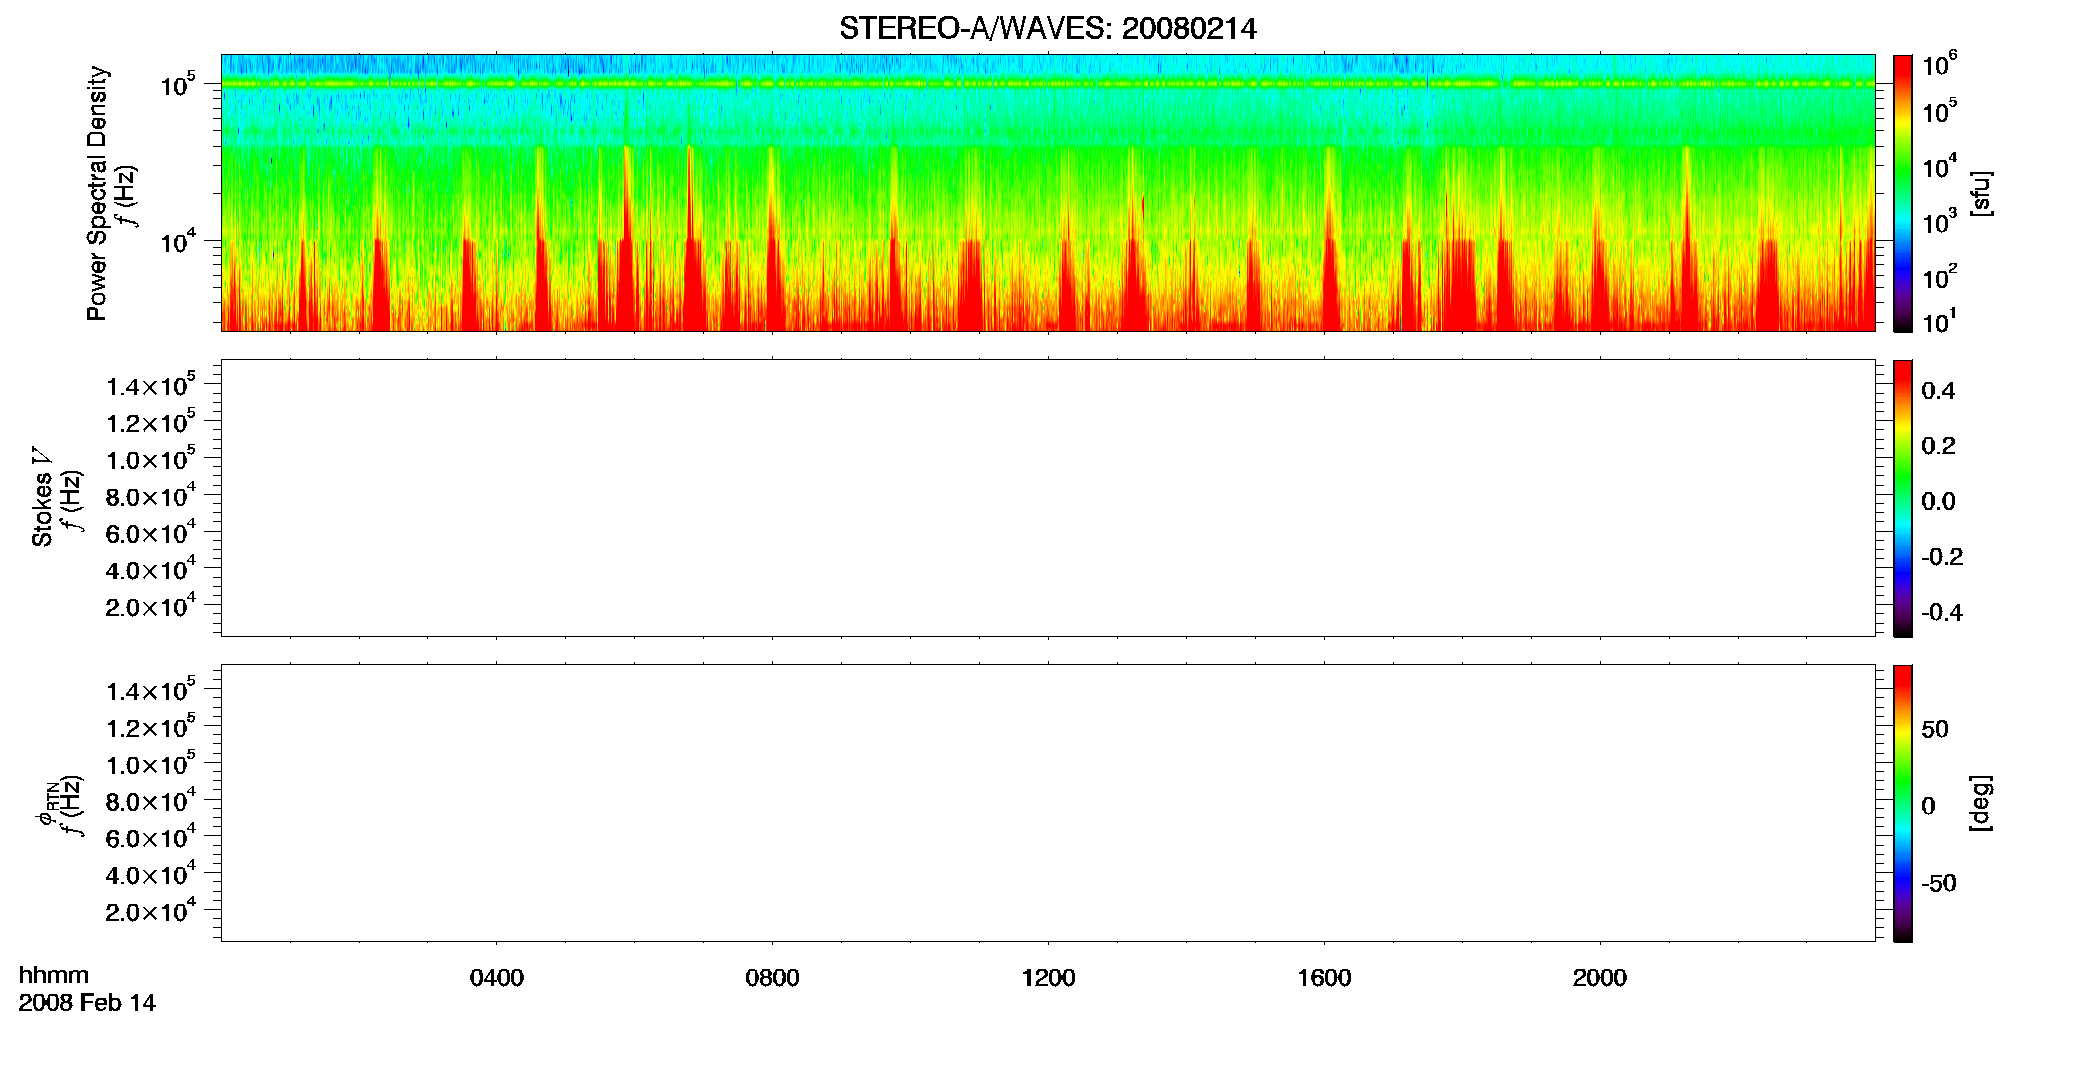The height and width of the screenshot is (1080, 2096).
Task: Click the 1.4×10^5 tick in Stokes V panel
Action: 151,384
